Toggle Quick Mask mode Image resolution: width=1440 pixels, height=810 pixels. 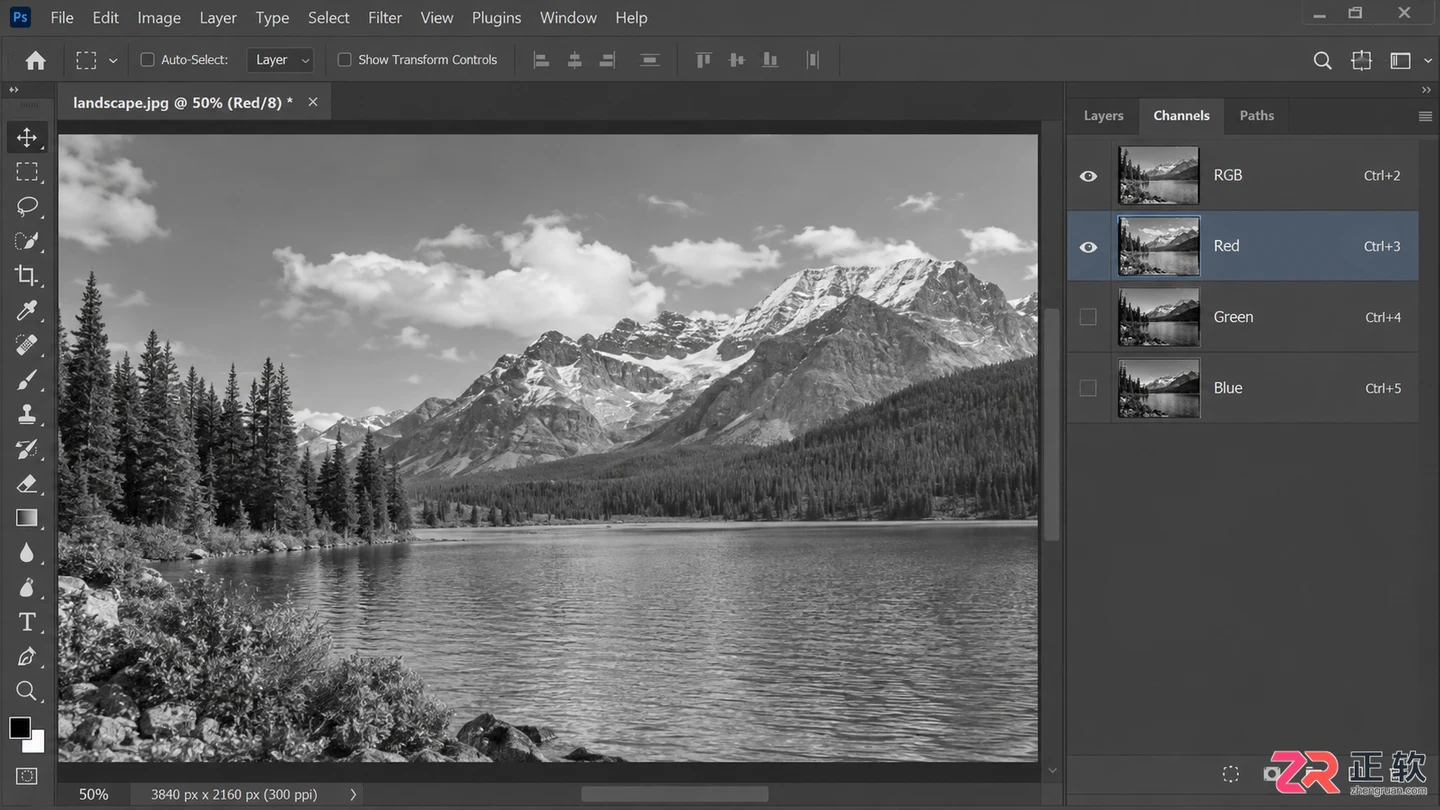[27, 775]
